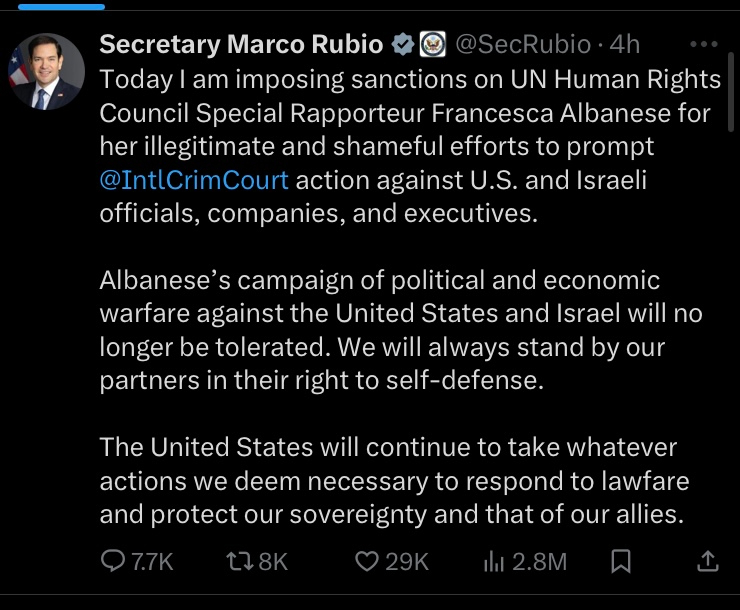Bookmark this post
Viewport: 740px width, 610px height.
[621, 562]
